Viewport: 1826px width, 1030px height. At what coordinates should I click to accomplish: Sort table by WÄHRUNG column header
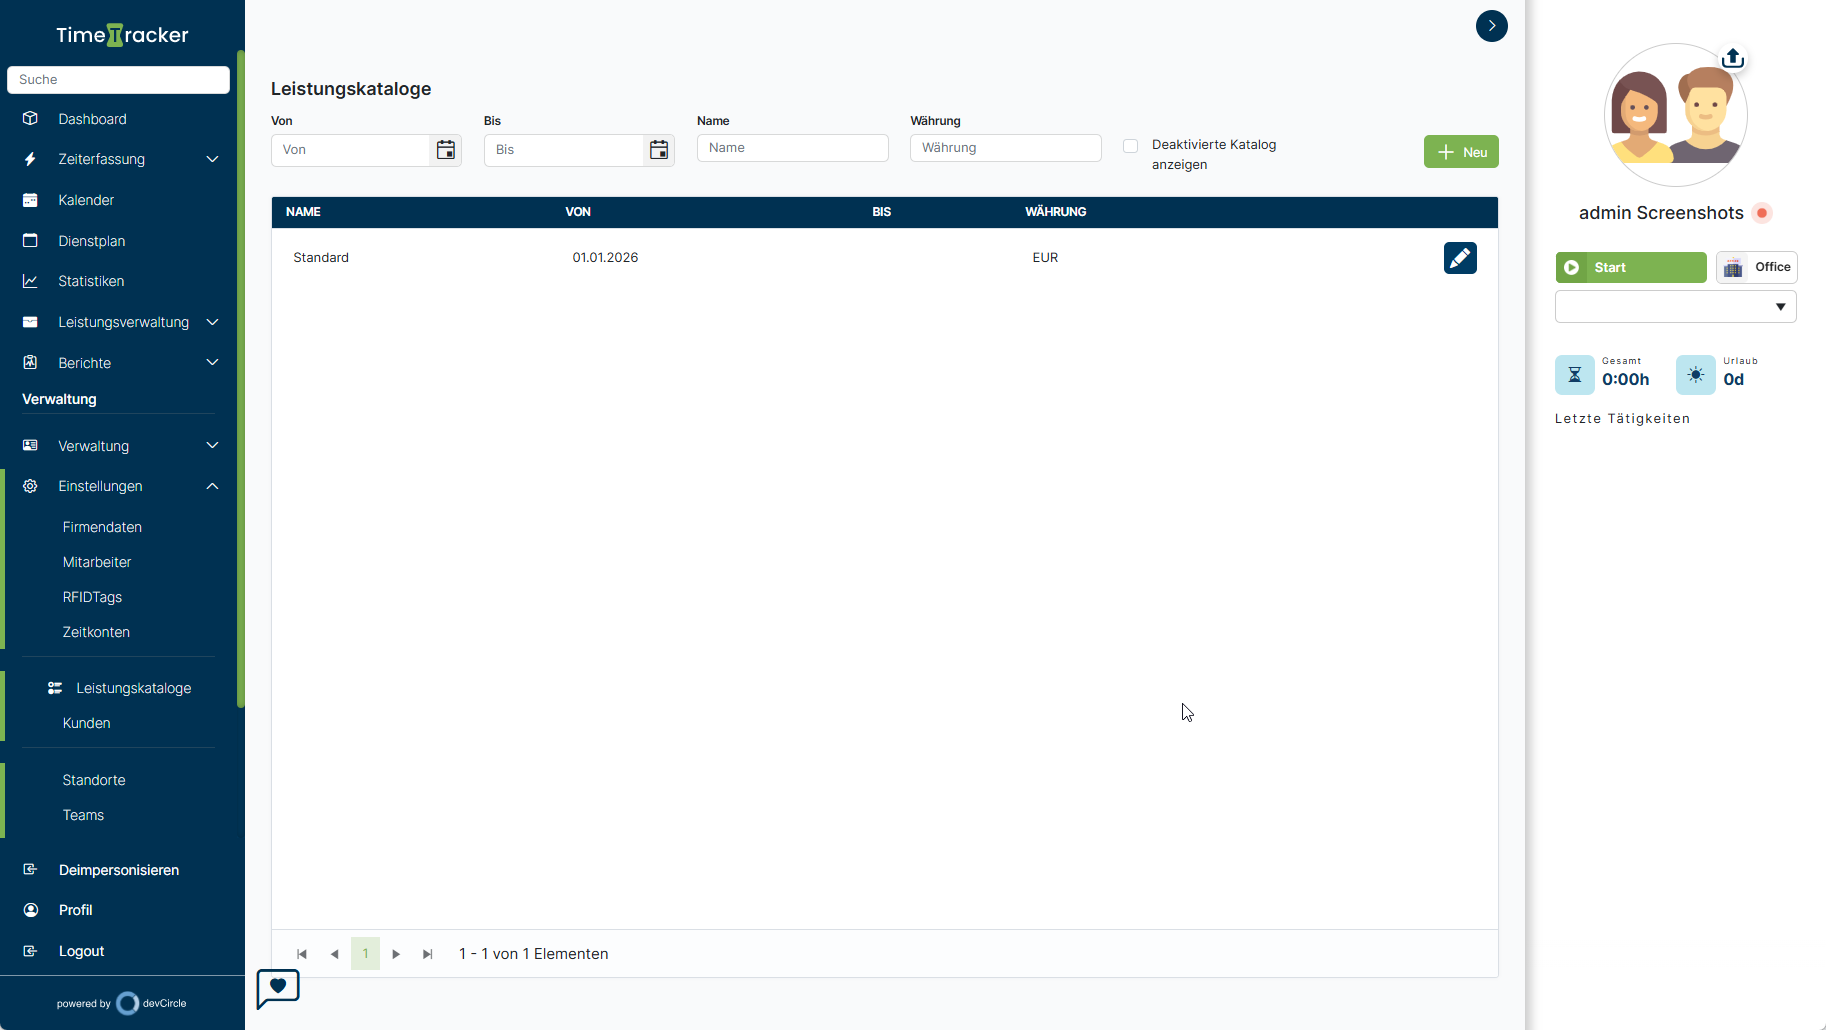pos(1056,212)
